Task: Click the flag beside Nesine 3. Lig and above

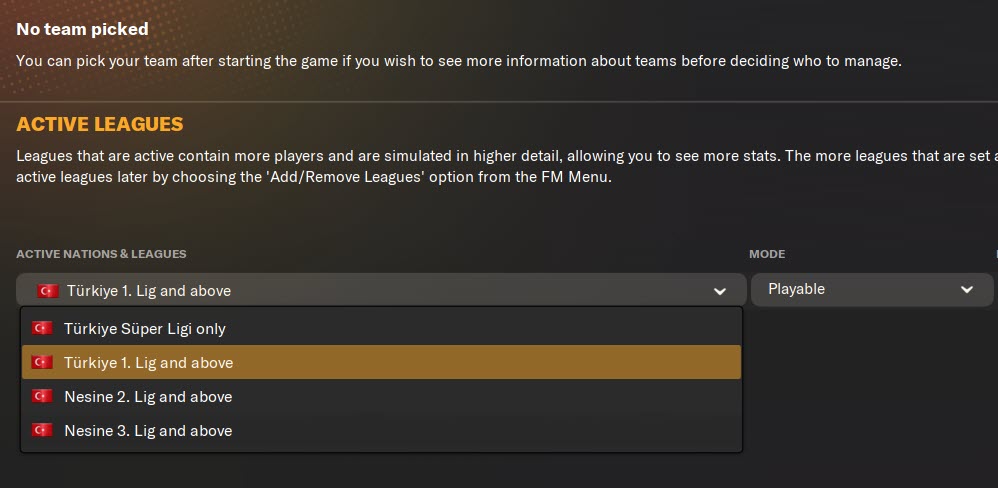Action: [x=42, y=430]
